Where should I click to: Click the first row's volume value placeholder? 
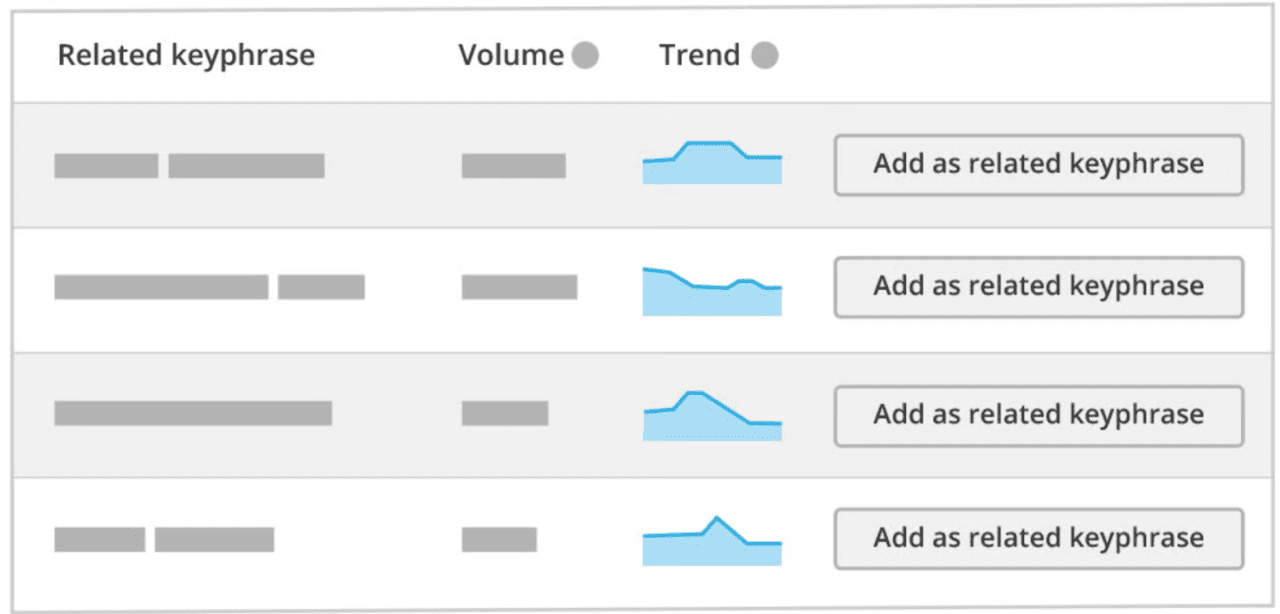coord(513,166)
